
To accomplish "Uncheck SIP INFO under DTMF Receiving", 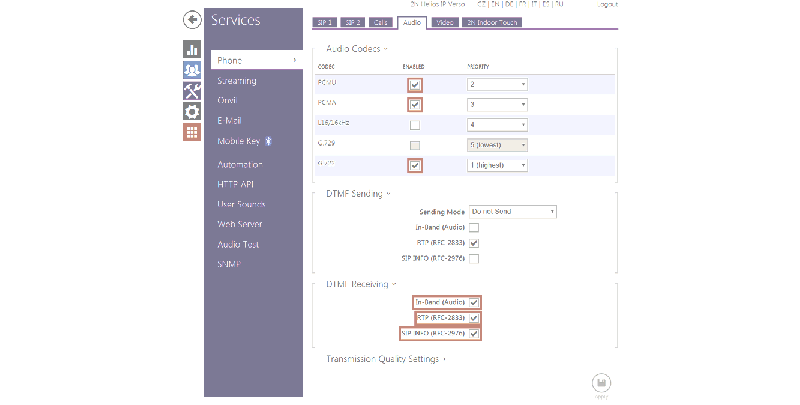I will [474, 334].
